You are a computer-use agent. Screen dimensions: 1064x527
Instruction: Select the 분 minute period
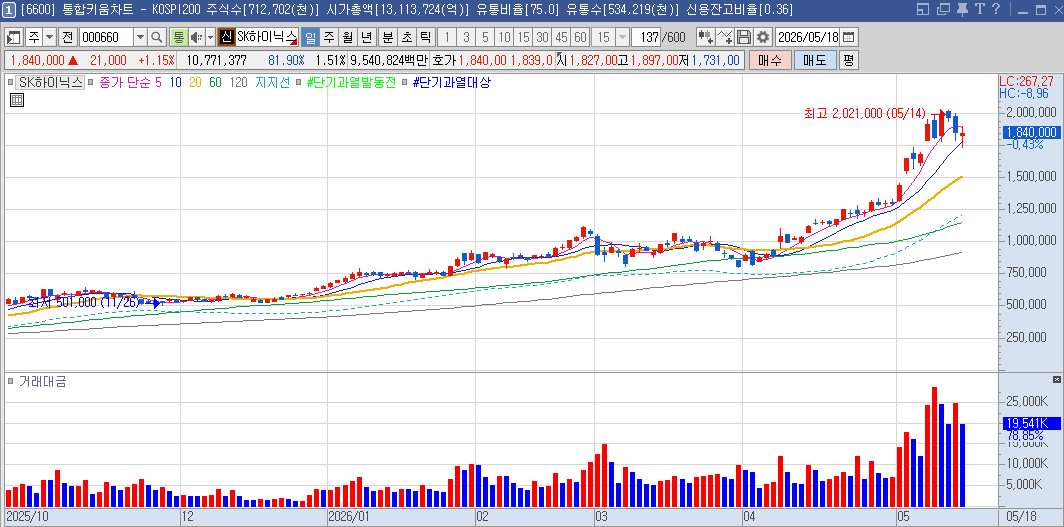[x=387, y=37]
